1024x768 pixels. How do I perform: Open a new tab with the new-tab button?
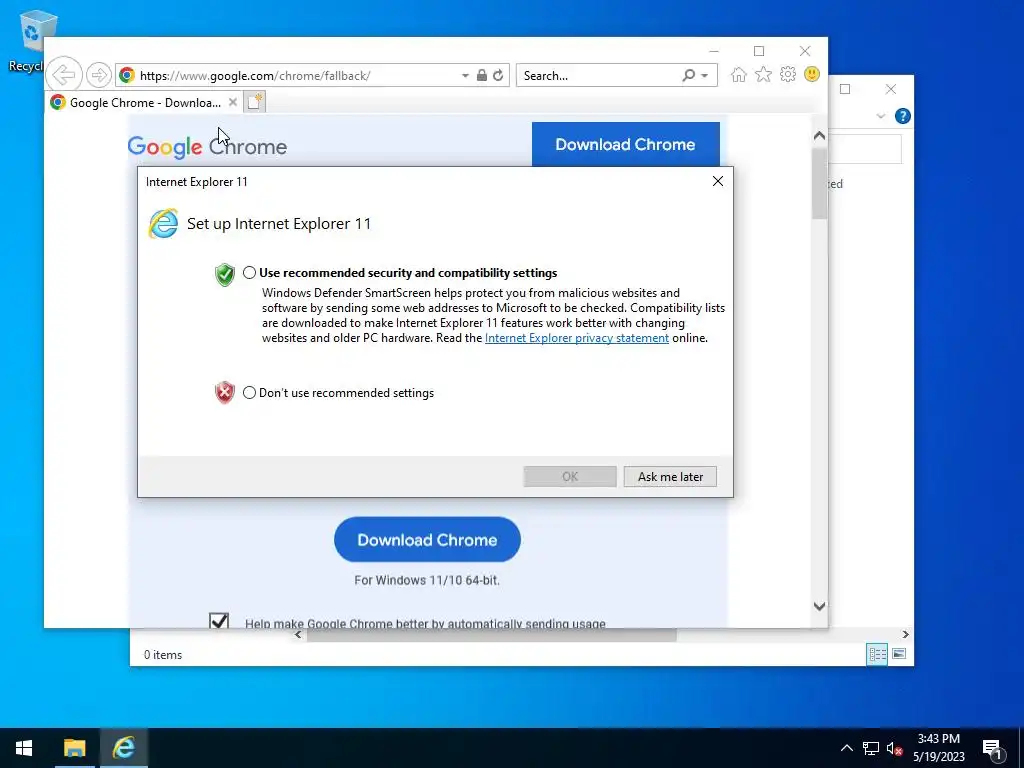[x=255, y=102]
